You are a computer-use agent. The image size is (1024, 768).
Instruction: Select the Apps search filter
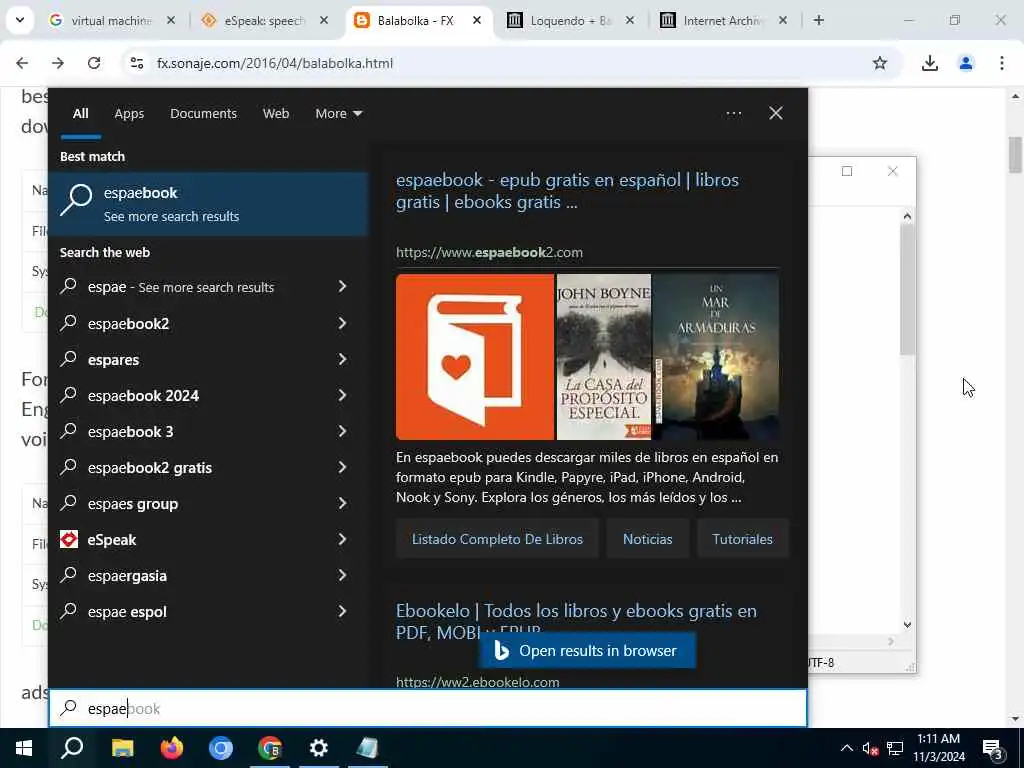coord(129,114)
